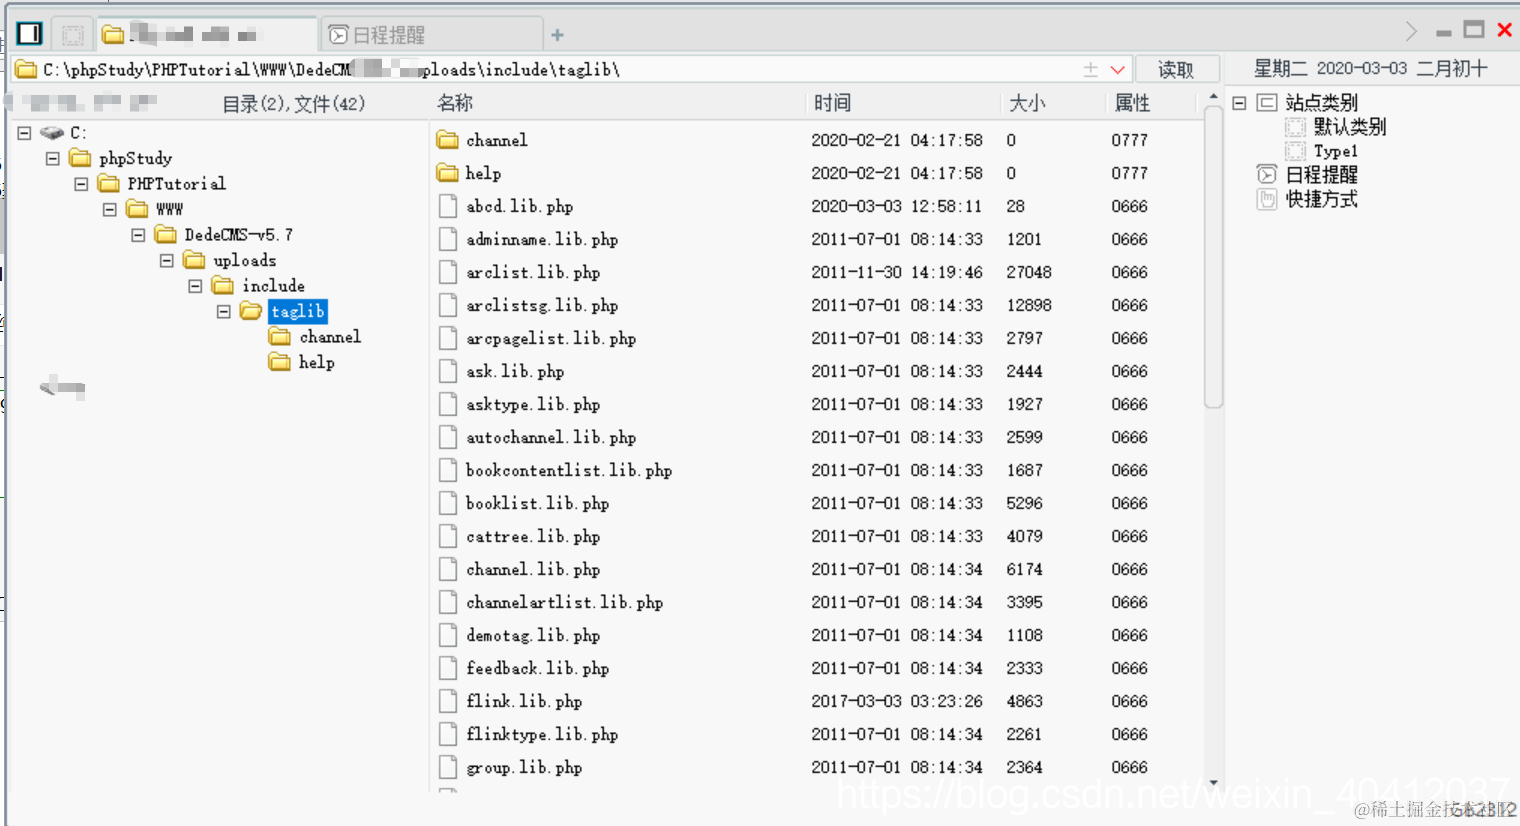Collapse the C: drive tree node
The height and width of the screenshot is (826, 1520).
click(x=24, y=132)
